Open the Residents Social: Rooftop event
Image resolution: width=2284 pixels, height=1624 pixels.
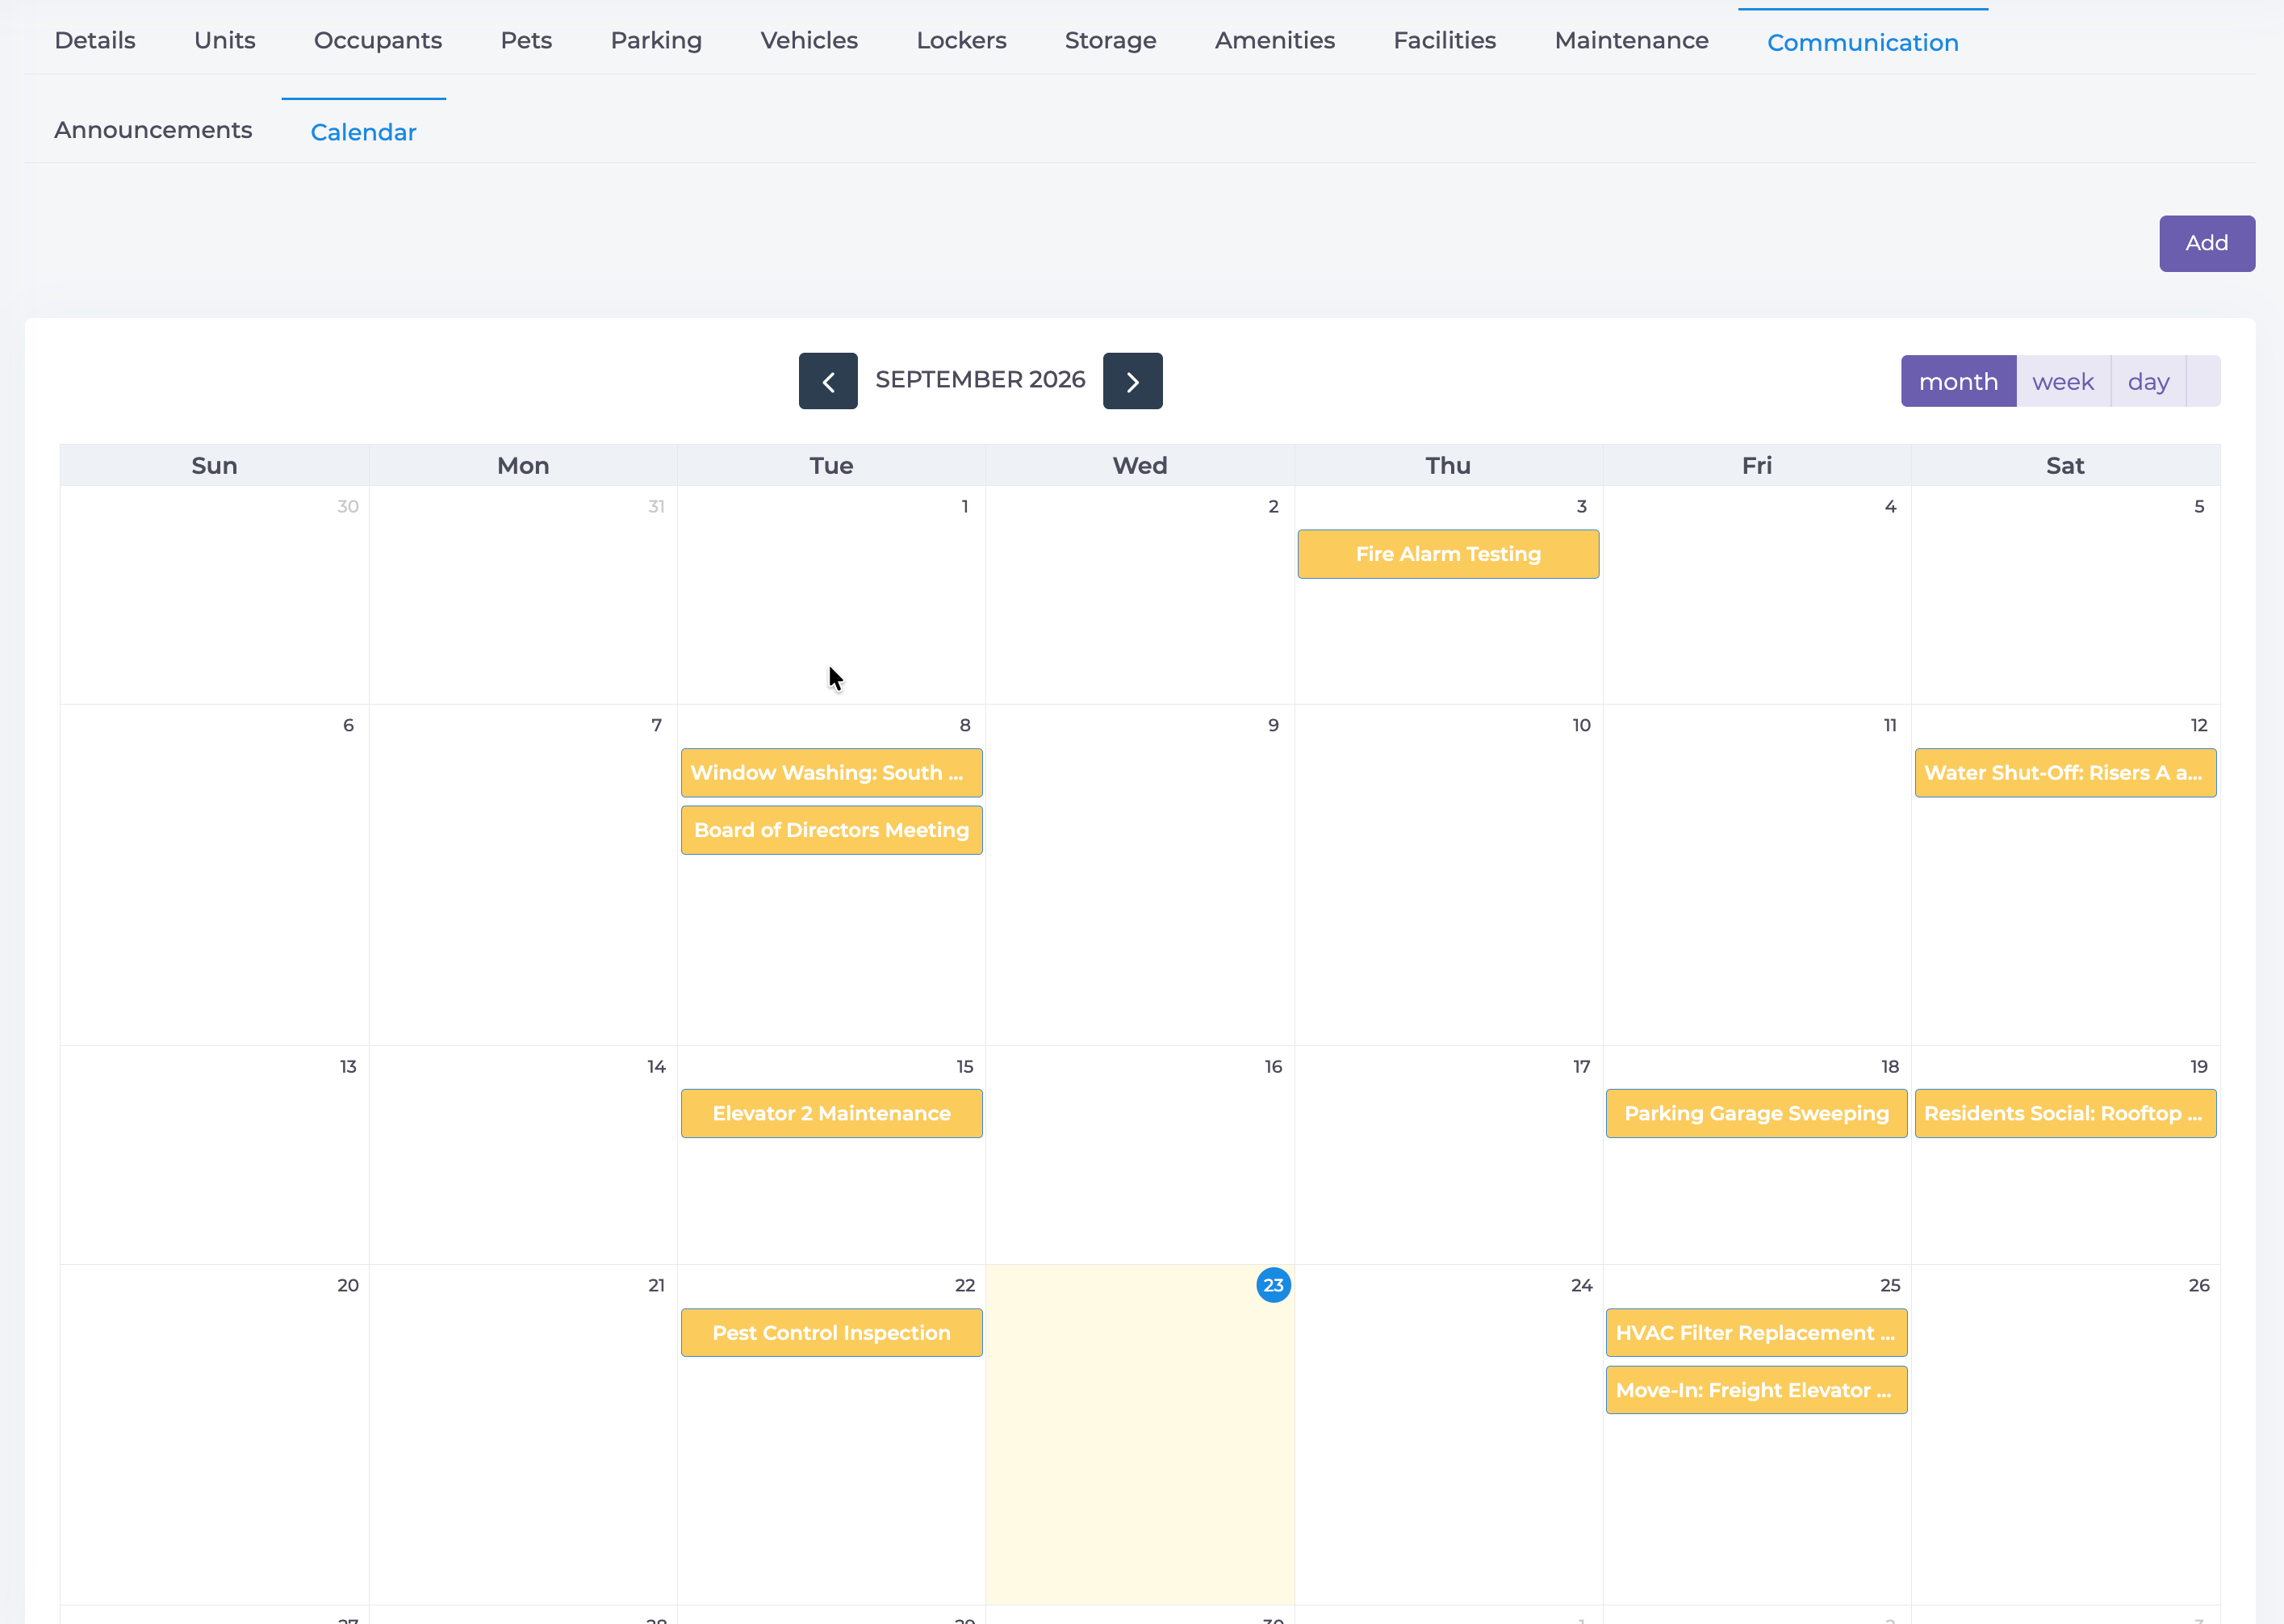click(2065, 1113)
